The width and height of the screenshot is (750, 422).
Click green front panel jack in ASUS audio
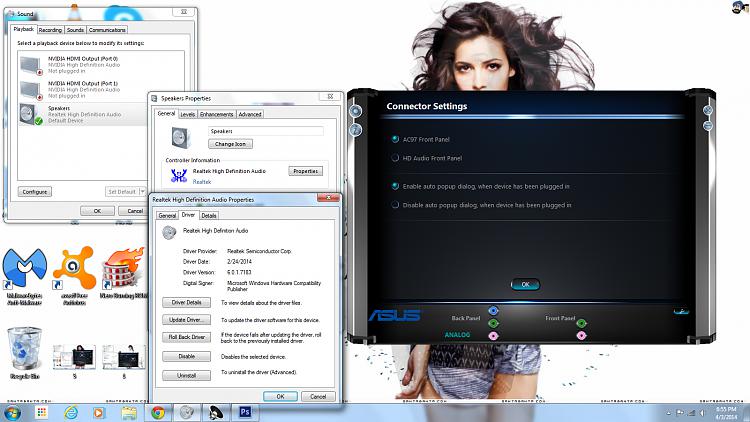pyautogui.click(x=581, y=323)
